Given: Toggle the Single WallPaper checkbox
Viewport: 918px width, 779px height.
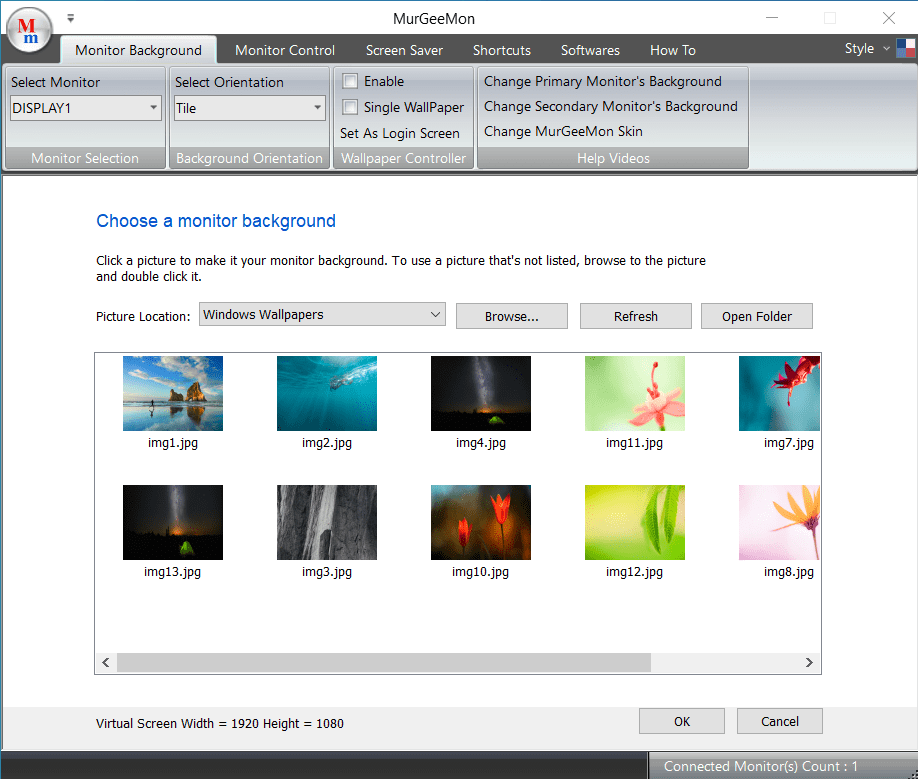Looking at the screenshot, I should pyautogui.click(x=350, y=107).
